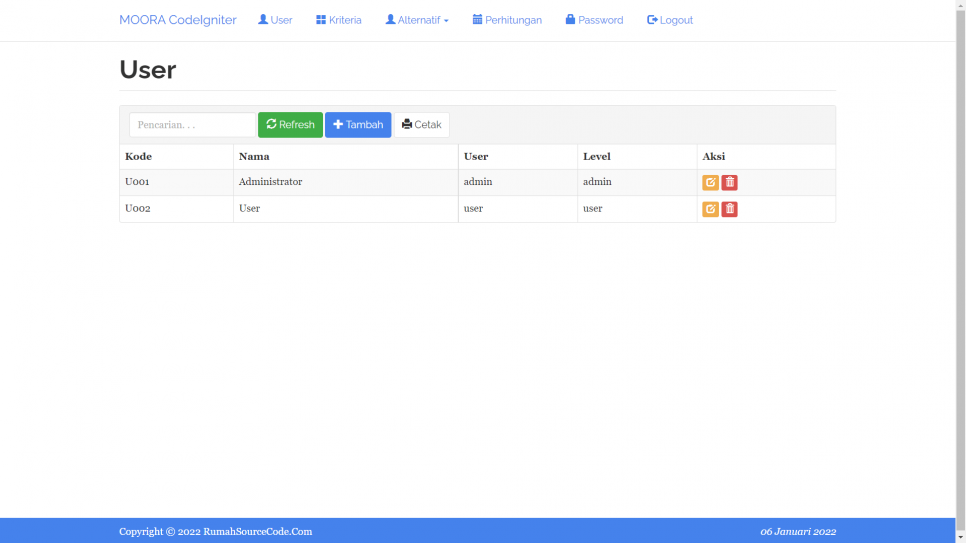The width and height of the screenshot is (966, 543).
Task: Click delete trash icon for Administrator row
Action: click(x=729, y=183)
